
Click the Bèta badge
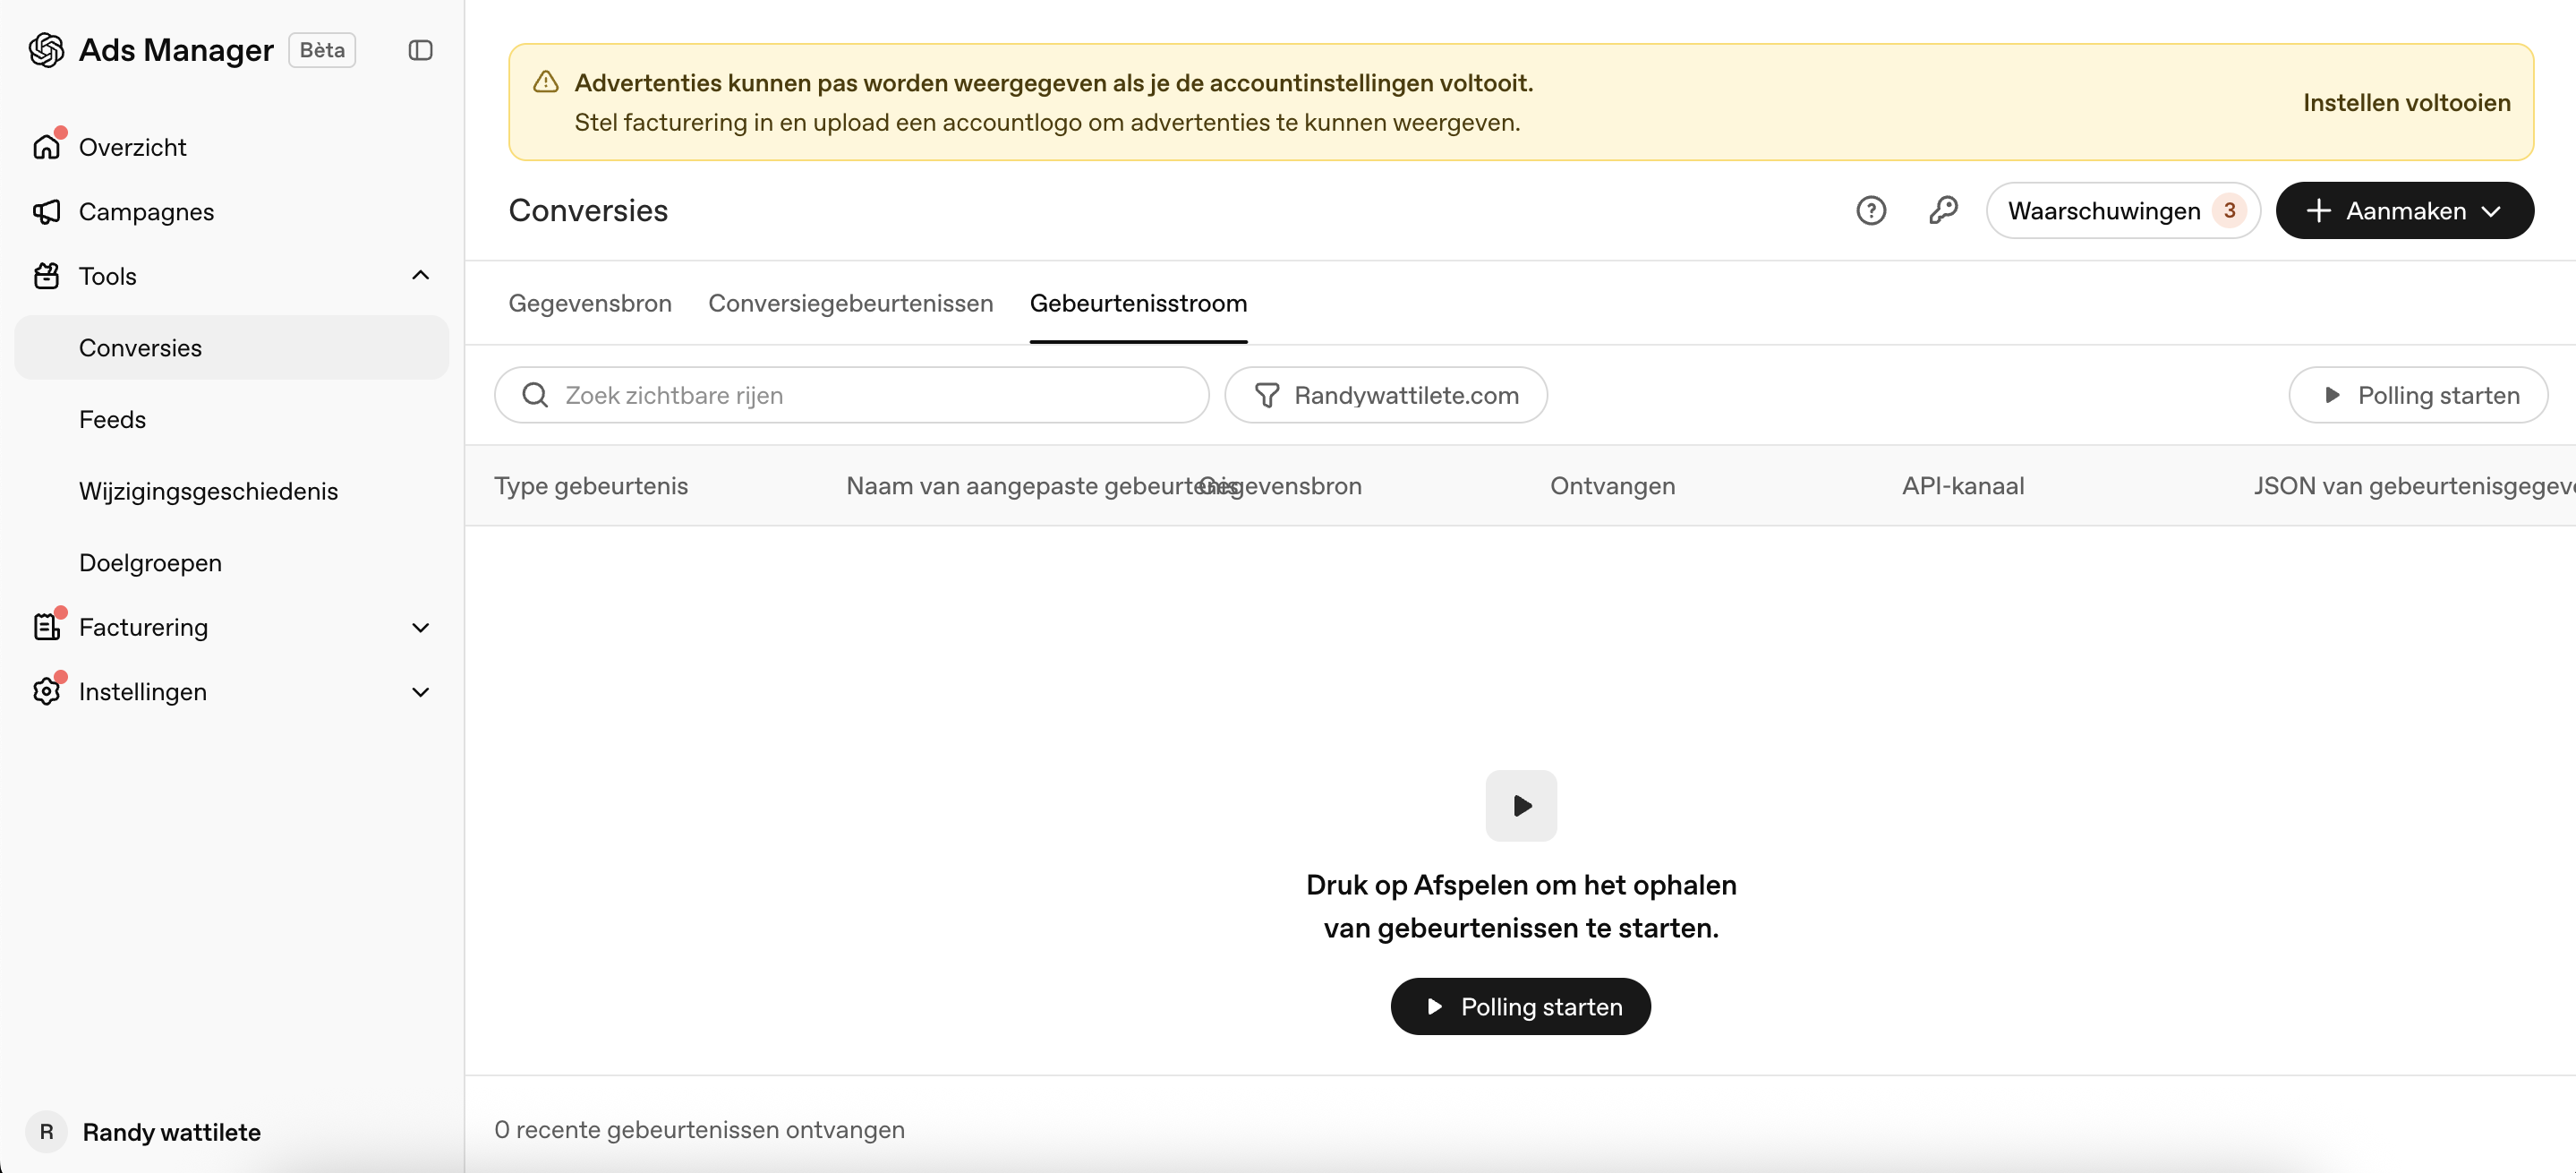click(322, 50)
